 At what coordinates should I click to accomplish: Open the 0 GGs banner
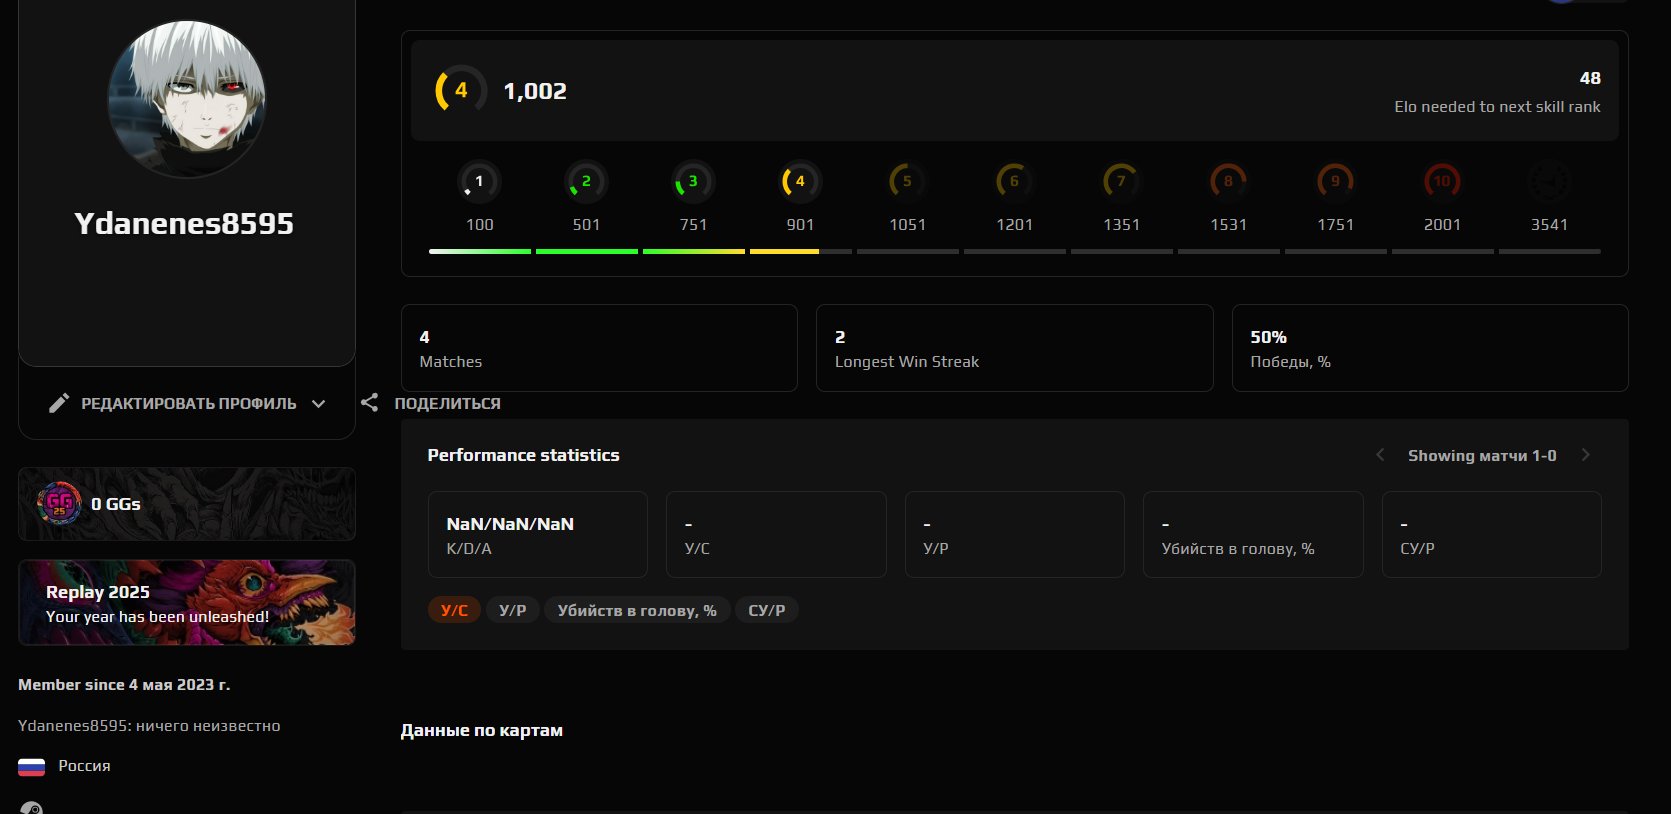[187, 504]
